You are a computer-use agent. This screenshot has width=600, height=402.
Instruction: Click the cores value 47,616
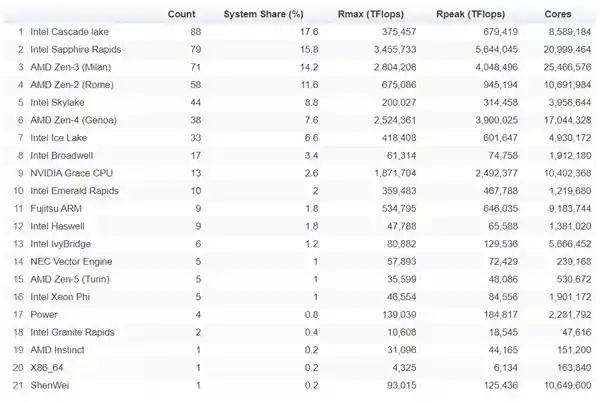(x=577, y=332)
